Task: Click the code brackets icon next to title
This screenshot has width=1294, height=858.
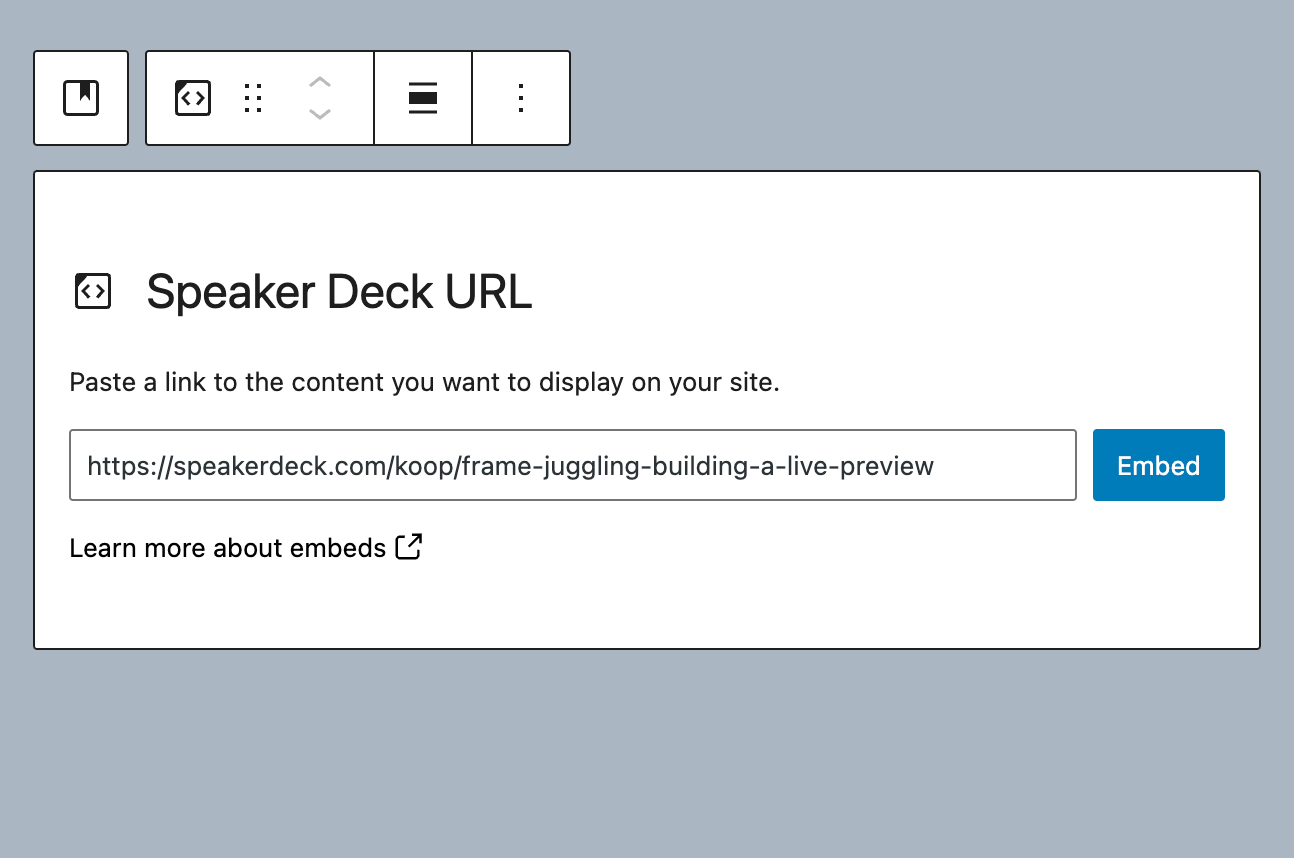Action: (92, 291)
